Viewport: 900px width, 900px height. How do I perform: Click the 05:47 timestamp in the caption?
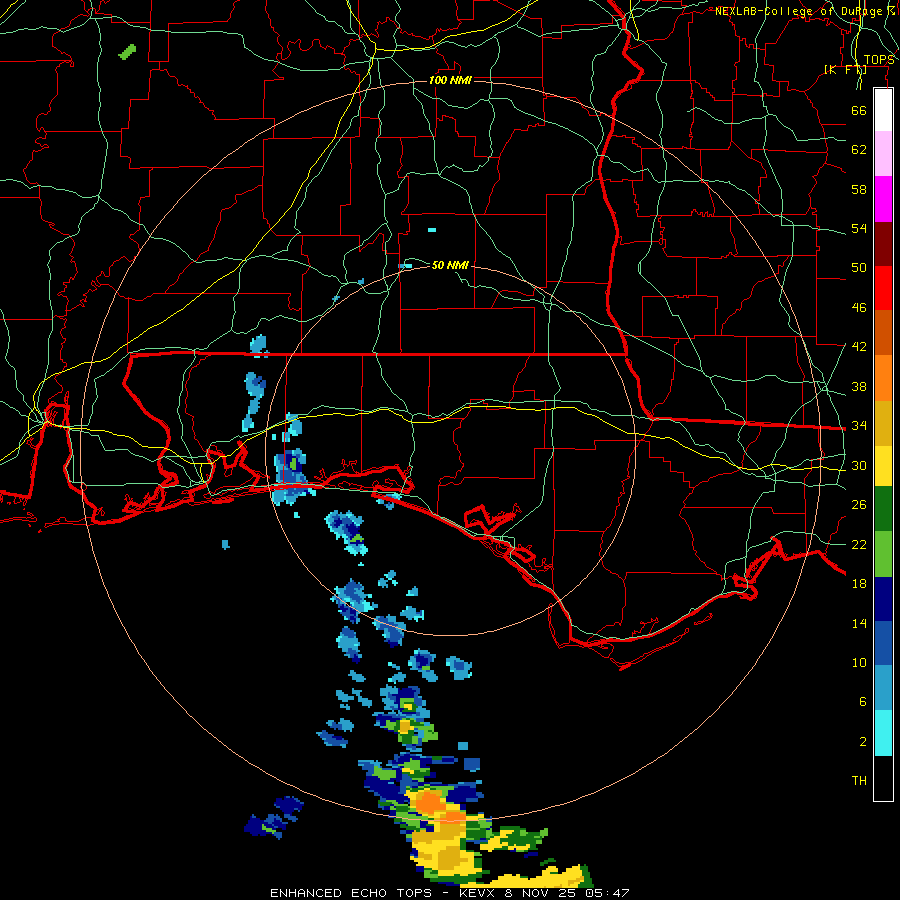tap(607, 893)
